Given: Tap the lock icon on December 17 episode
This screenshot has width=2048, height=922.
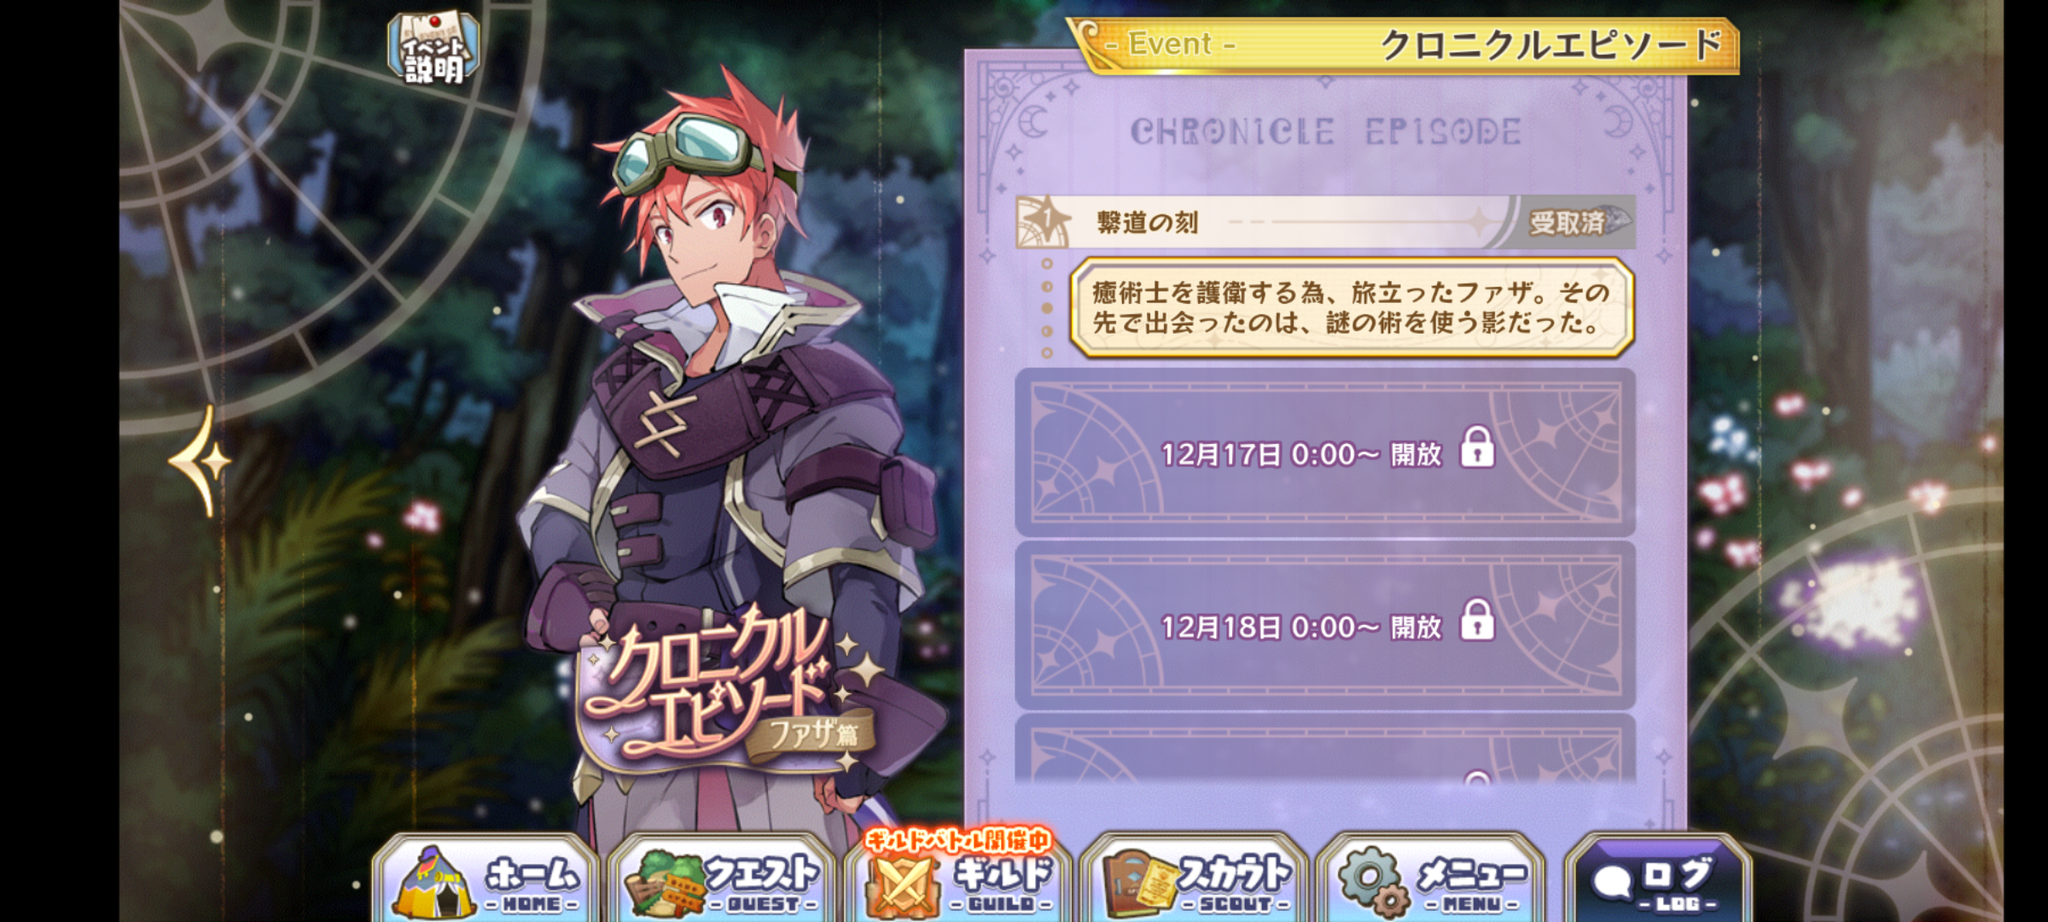Looking at the screenshot, I should 1477,448.
